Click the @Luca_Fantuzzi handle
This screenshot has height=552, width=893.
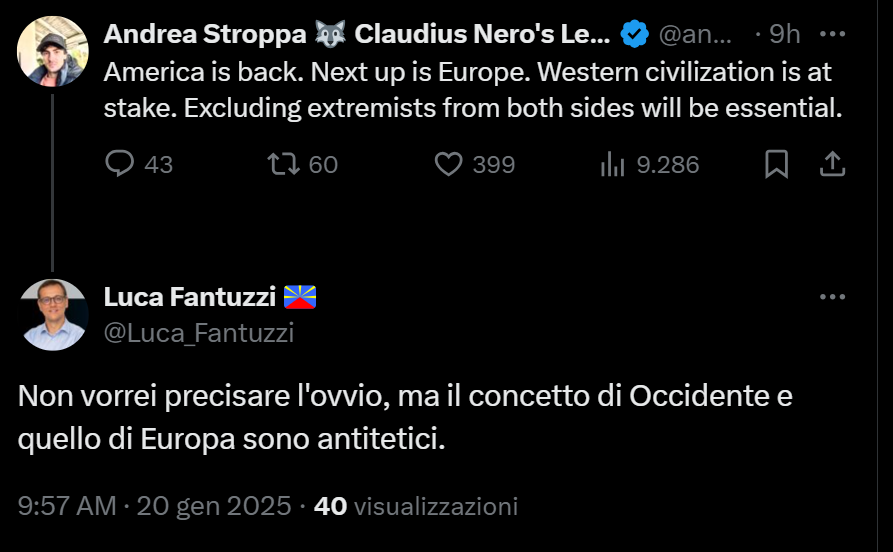coord(199,333)
